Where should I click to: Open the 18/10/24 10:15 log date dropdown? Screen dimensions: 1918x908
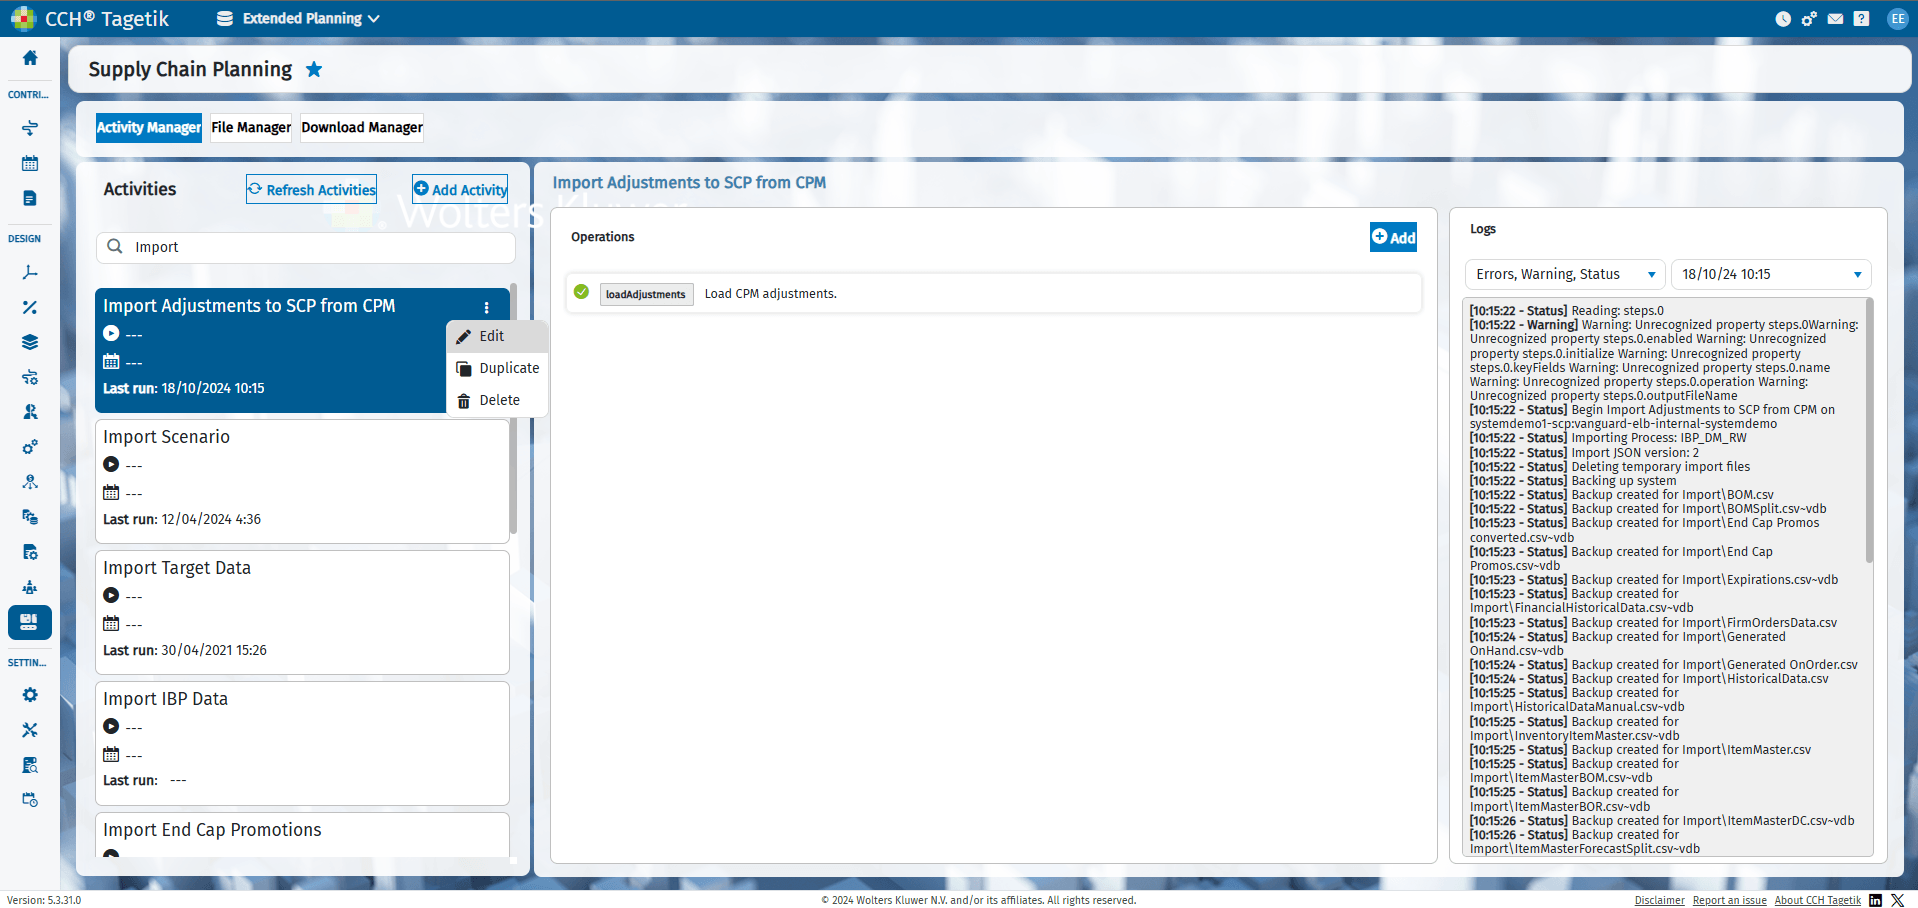(1771, 274)
